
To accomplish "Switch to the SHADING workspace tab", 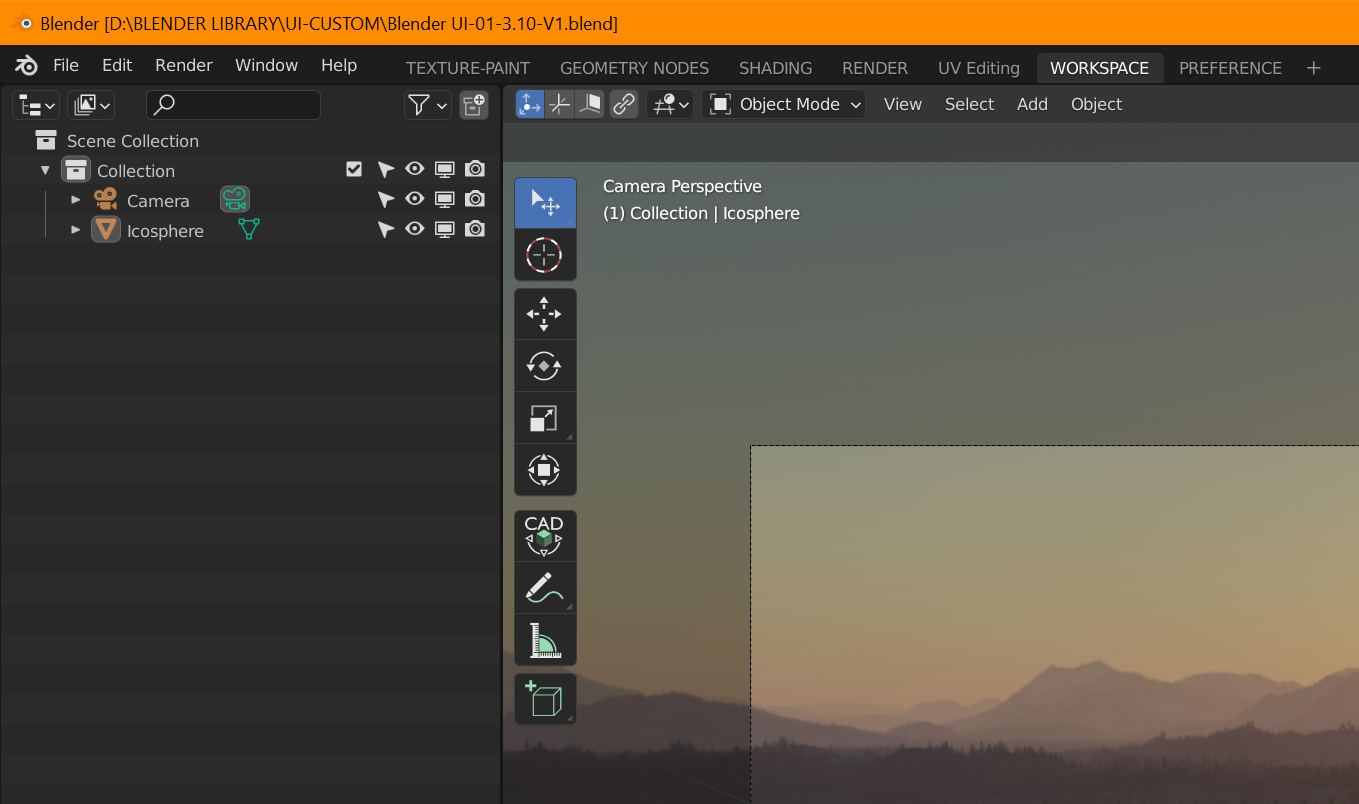I will point(775,68).
